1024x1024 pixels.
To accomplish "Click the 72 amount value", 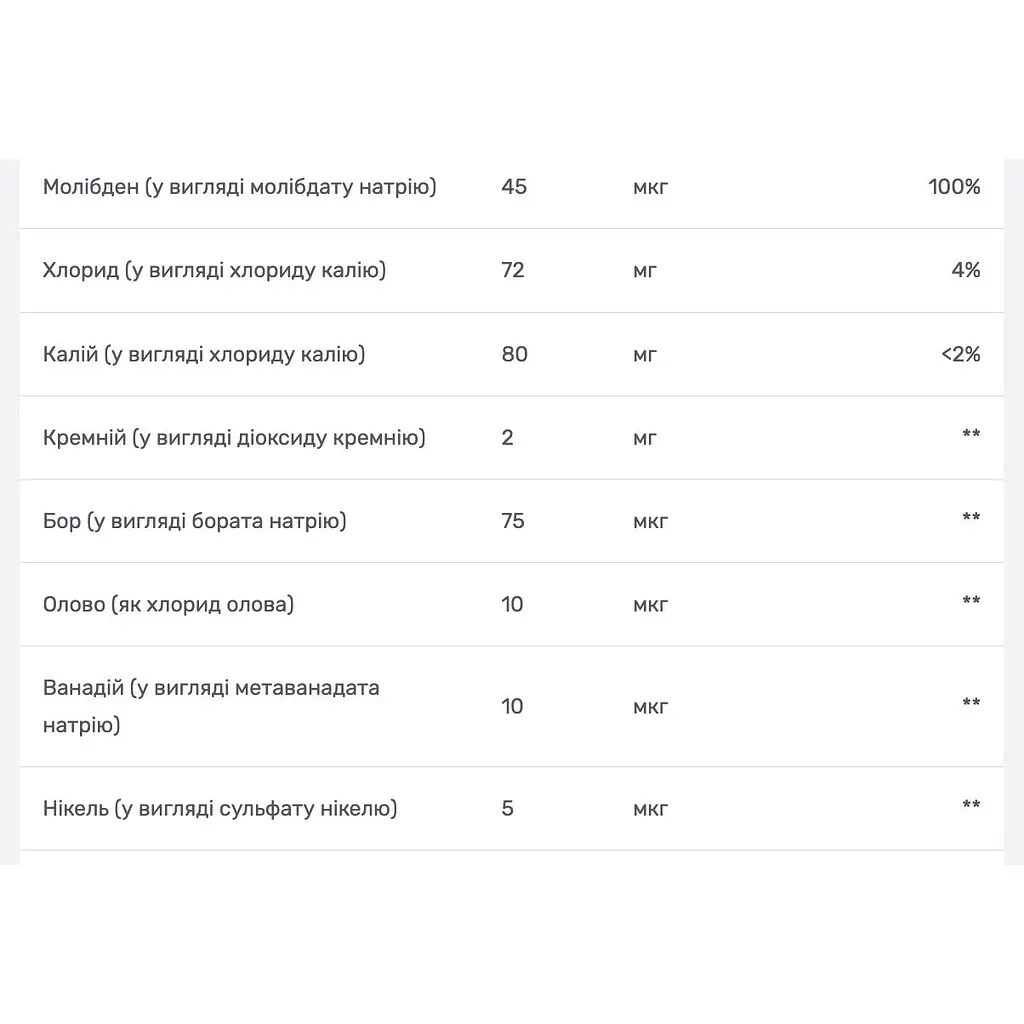I will point(513,270).
